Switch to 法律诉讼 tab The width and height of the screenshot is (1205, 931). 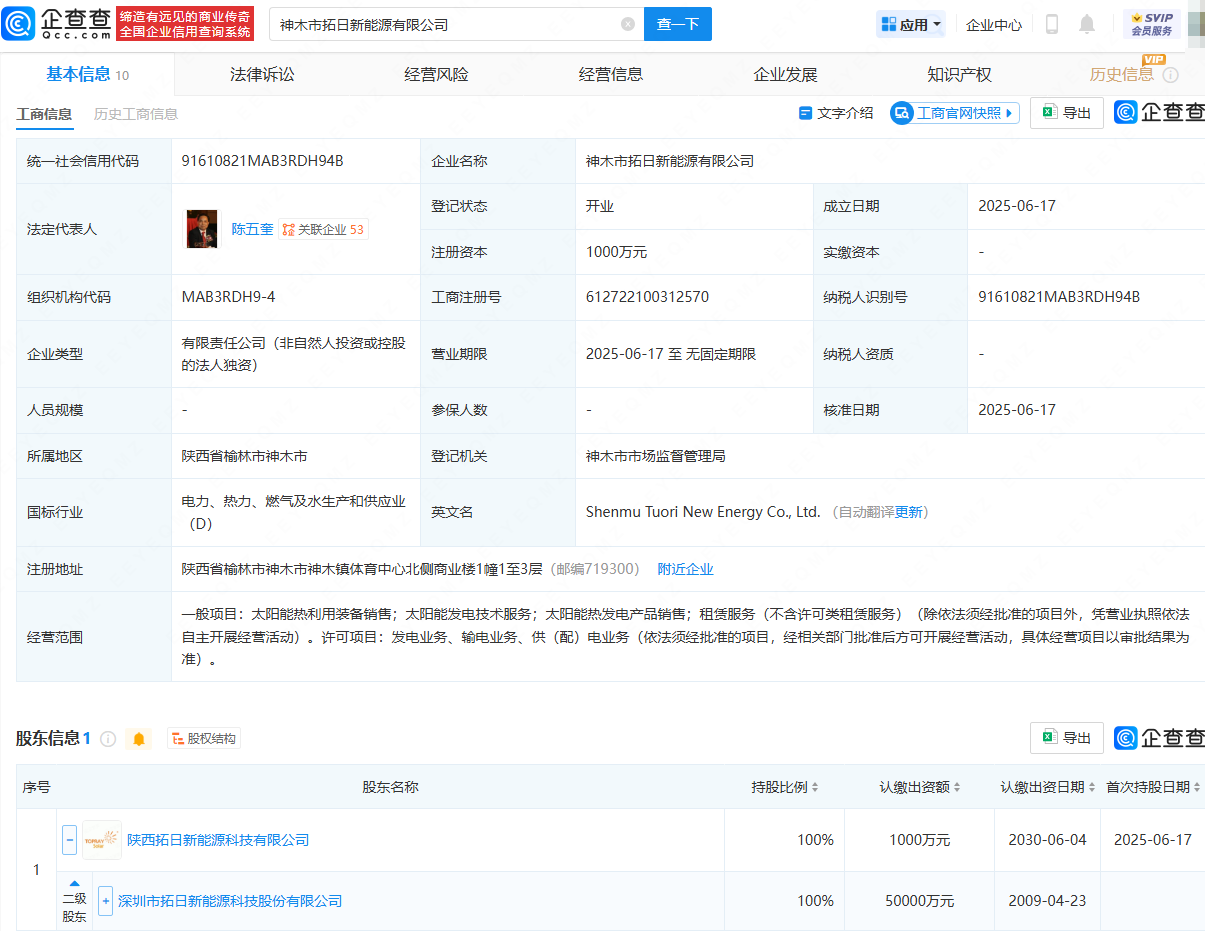[262, 75]
